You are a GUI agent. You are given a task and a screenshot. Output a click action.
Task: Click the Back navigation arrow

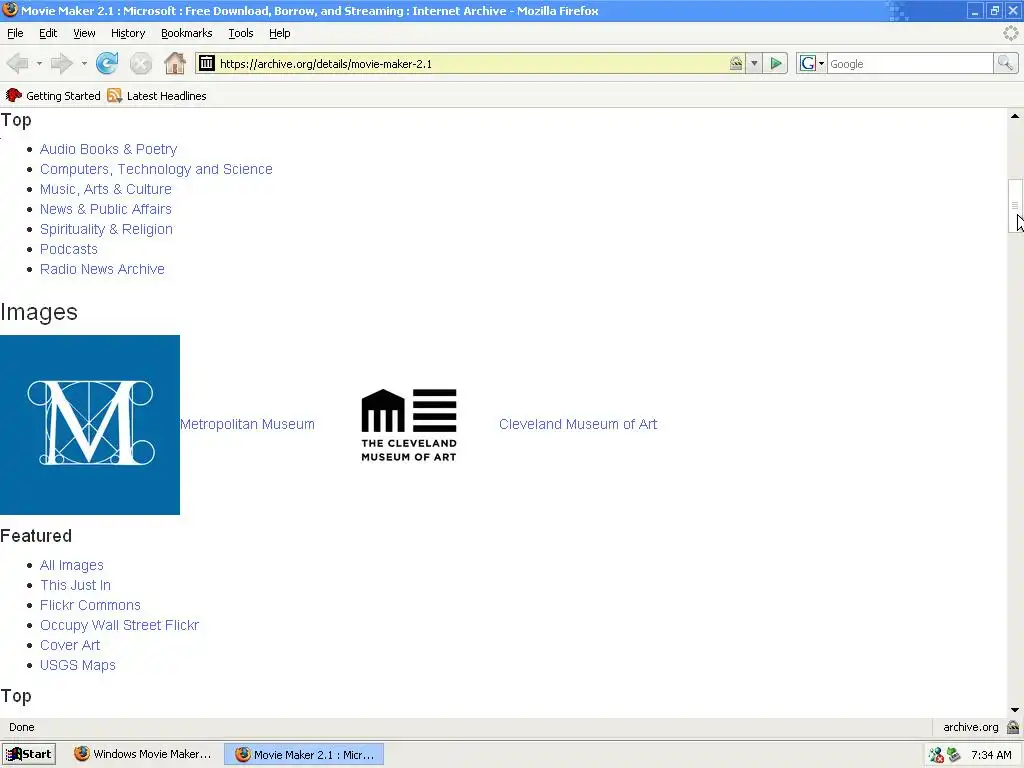click(18, 63)
